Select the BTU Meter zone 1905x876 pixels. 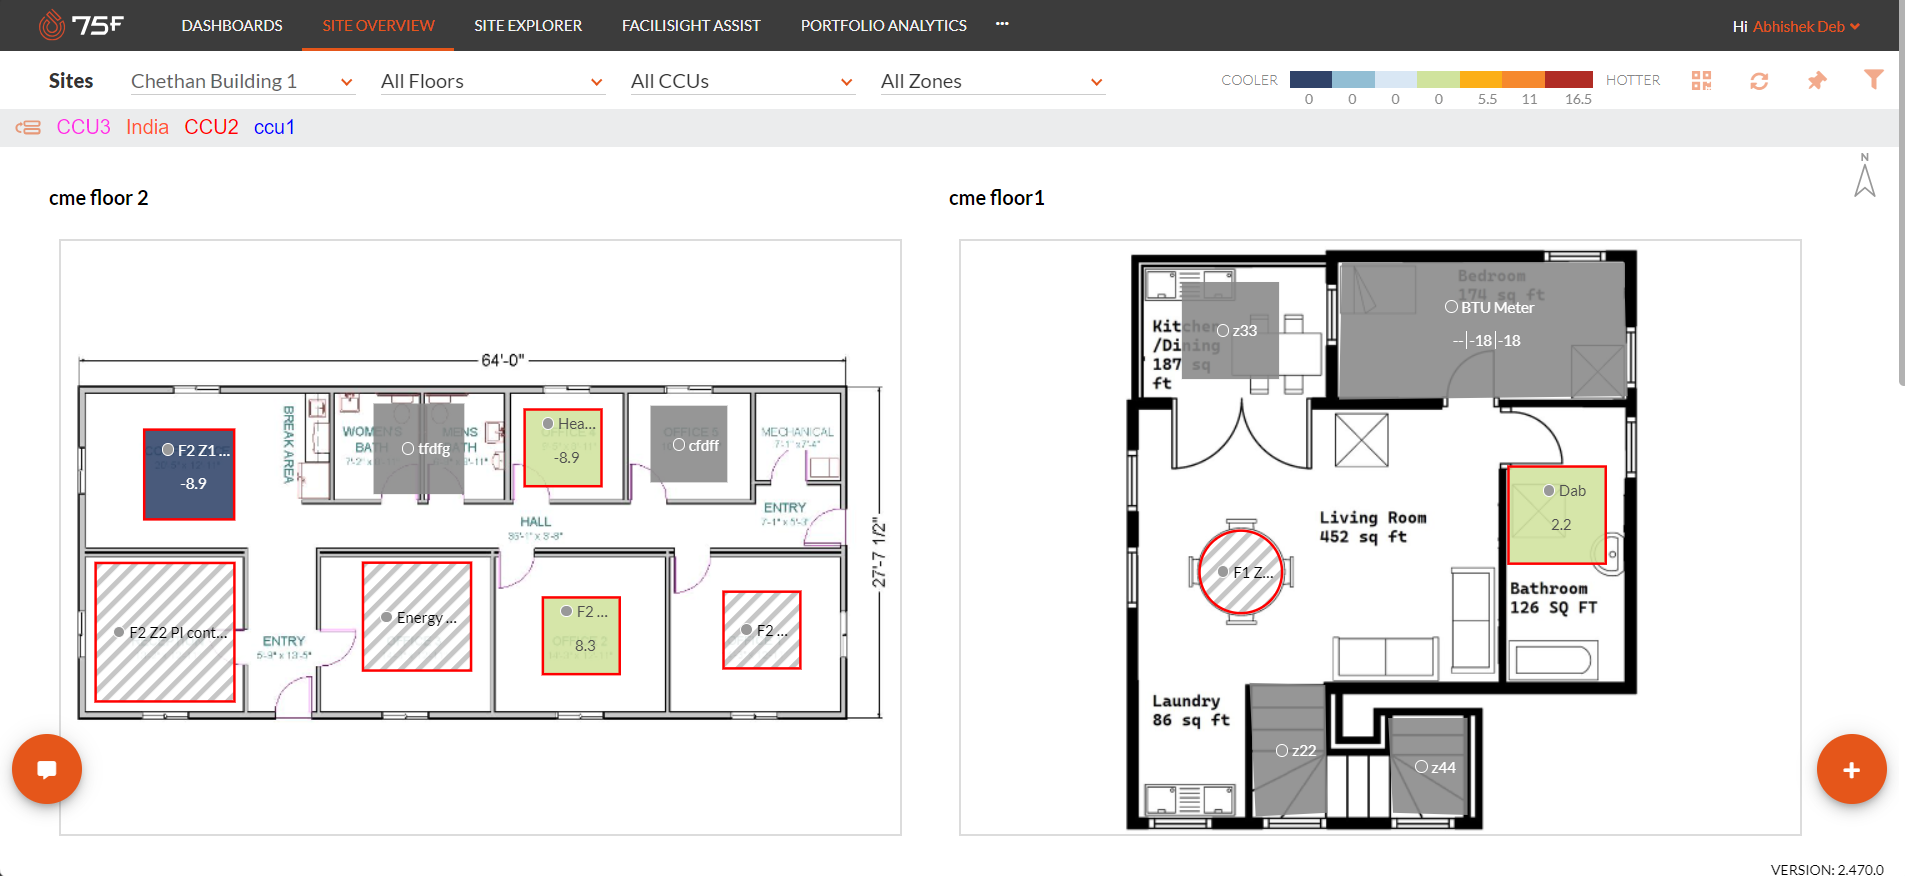tap(1481, 330)
